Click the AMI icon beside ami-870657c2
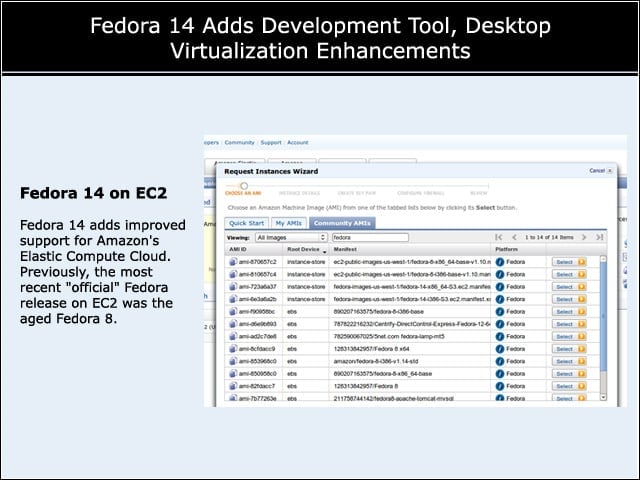640x480 pixels. 233,262
